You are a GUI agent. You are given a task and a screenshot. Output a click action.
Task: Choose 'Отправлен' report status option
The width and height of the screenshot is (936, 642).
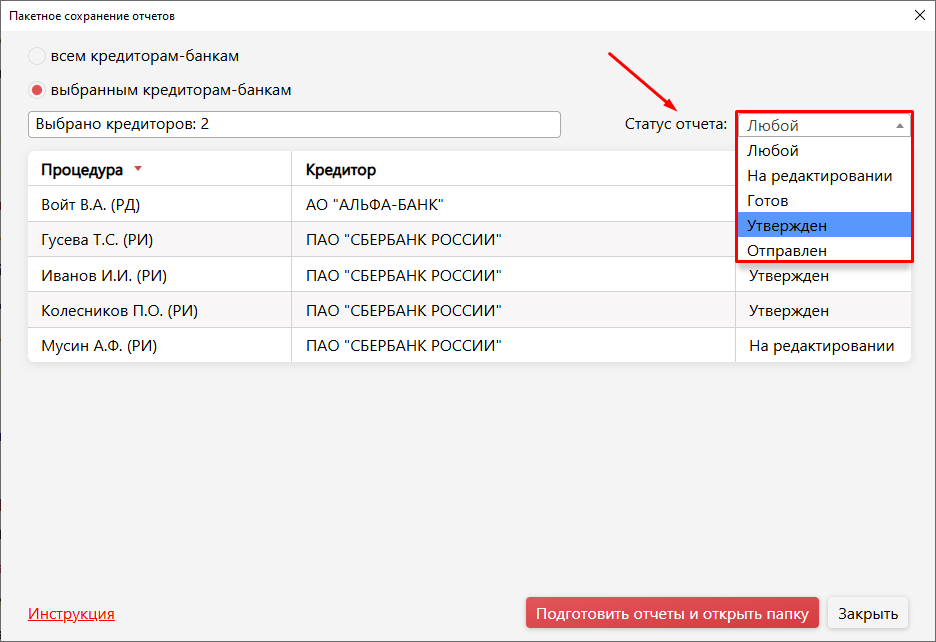[x=786, y=251]
